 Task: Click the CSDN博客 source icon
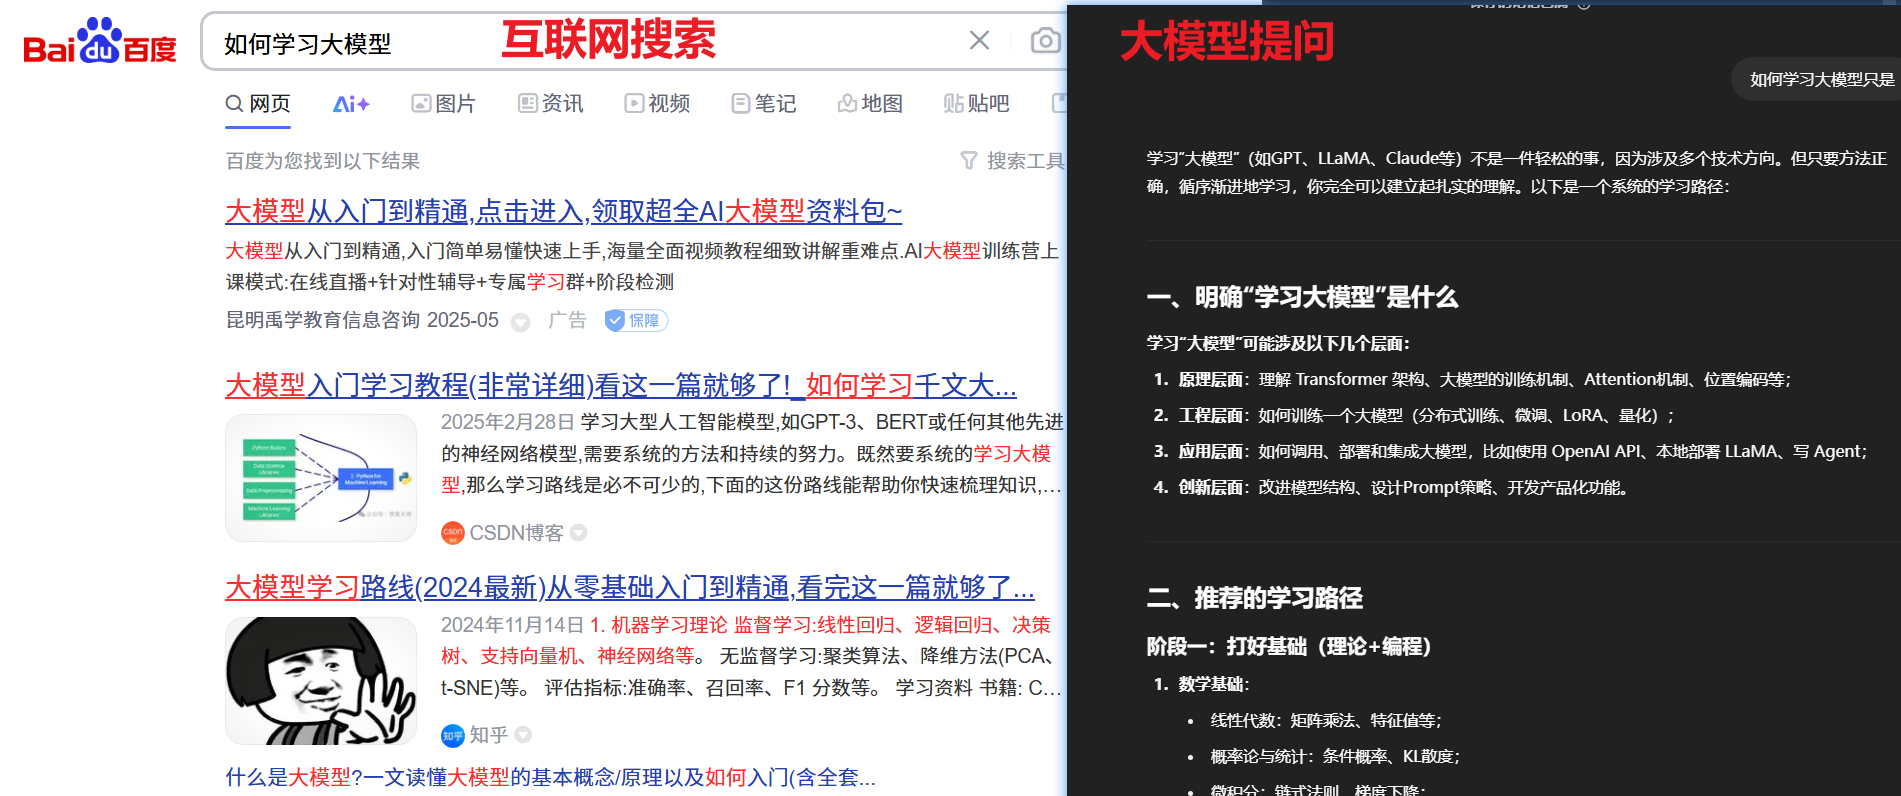click(x=453, y=533)
